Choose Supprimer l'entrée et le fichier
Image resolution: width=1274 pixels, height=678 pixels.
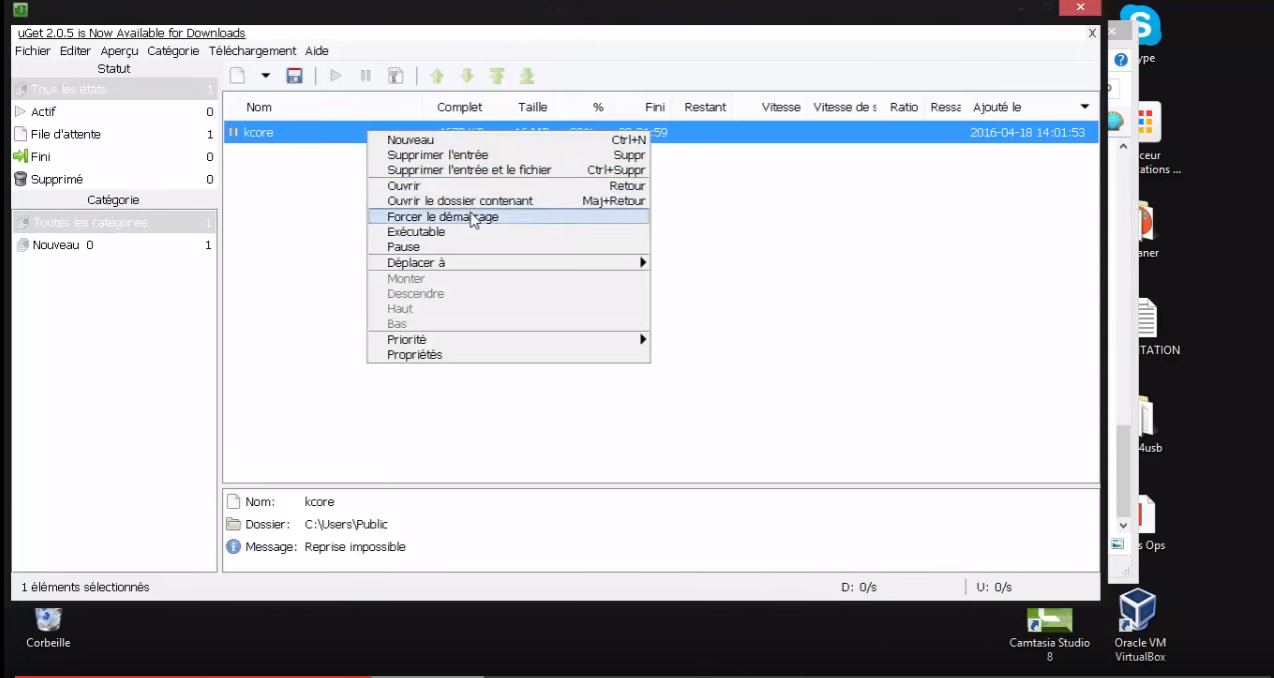(509, 170)
